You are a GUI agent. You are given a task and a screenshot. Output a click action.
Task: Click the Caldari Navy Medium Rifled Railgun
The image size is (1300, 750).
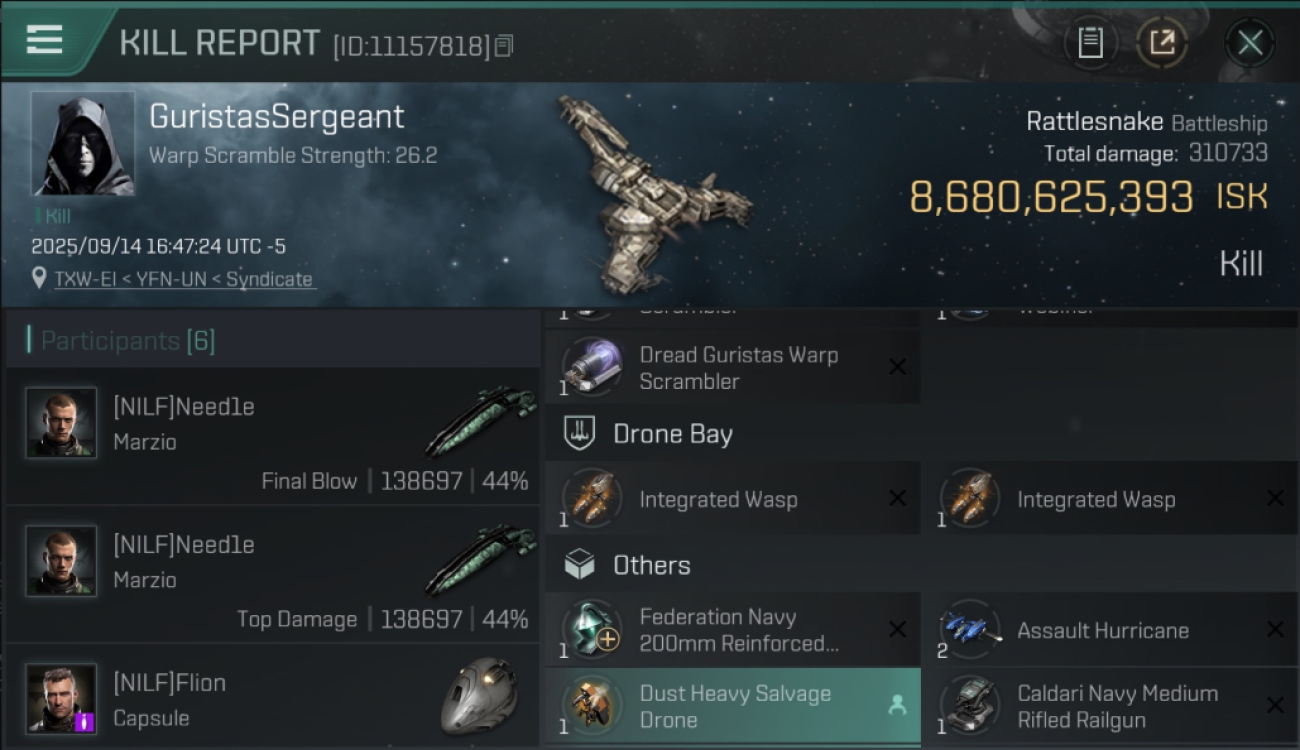pos(1116,706)
